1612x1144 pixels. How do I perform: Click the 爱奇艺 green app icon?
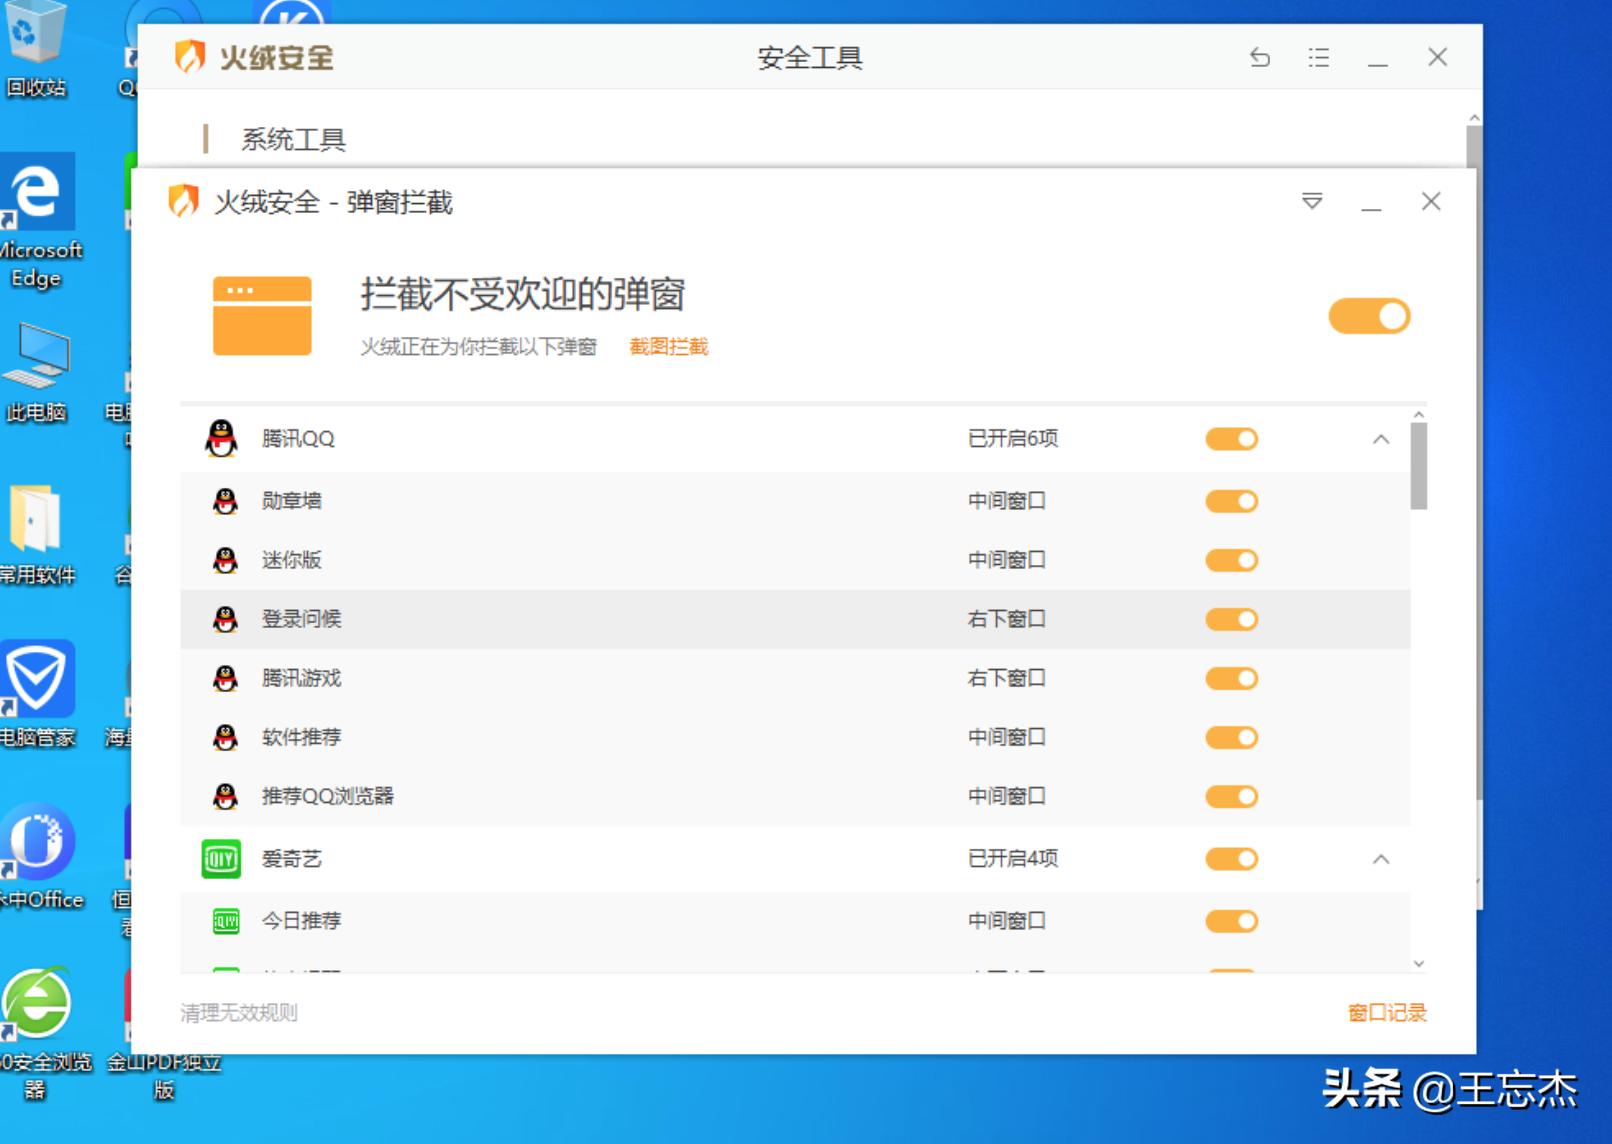click(x=222, y=858)
